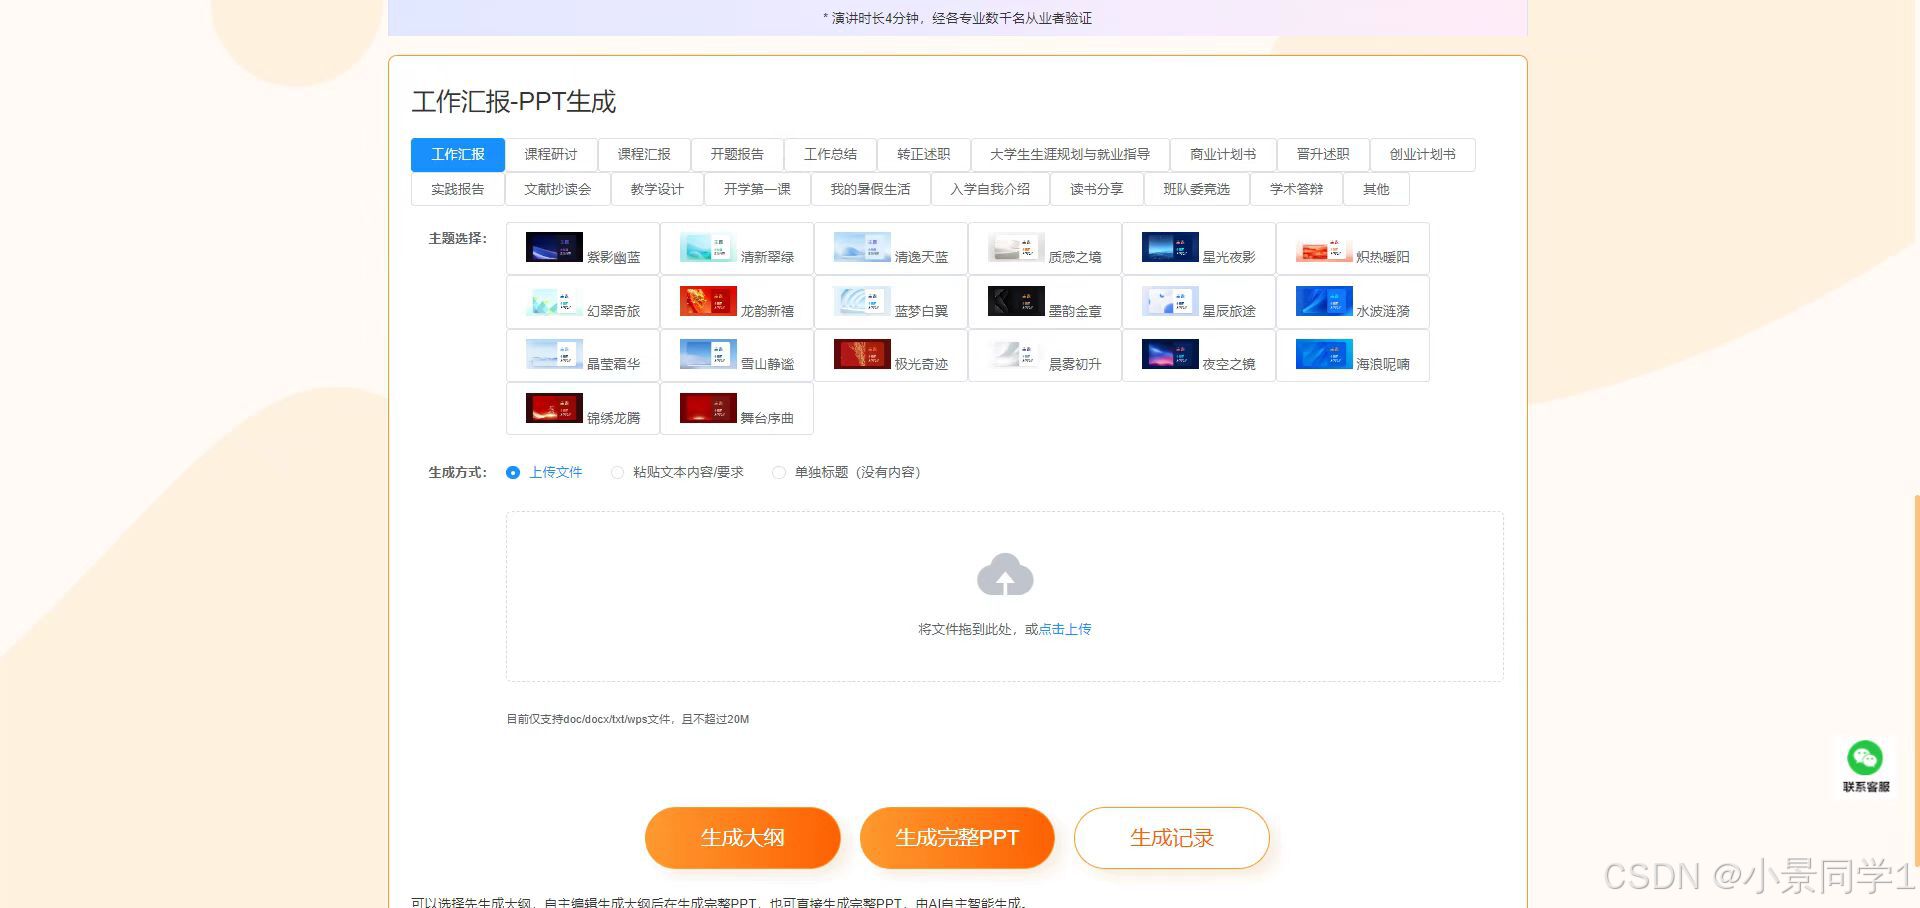Click the 生成完整PPT button
The height and width of the screenshot is (908, 1920).
click(x=957, y=838)
